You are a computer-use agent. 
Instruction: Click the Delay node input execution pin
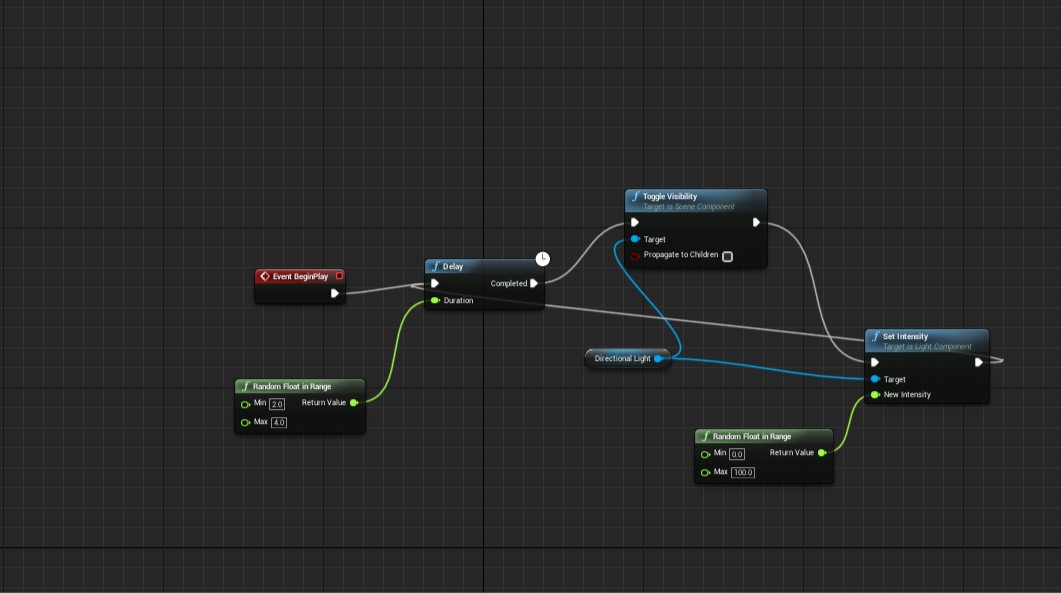434,283
